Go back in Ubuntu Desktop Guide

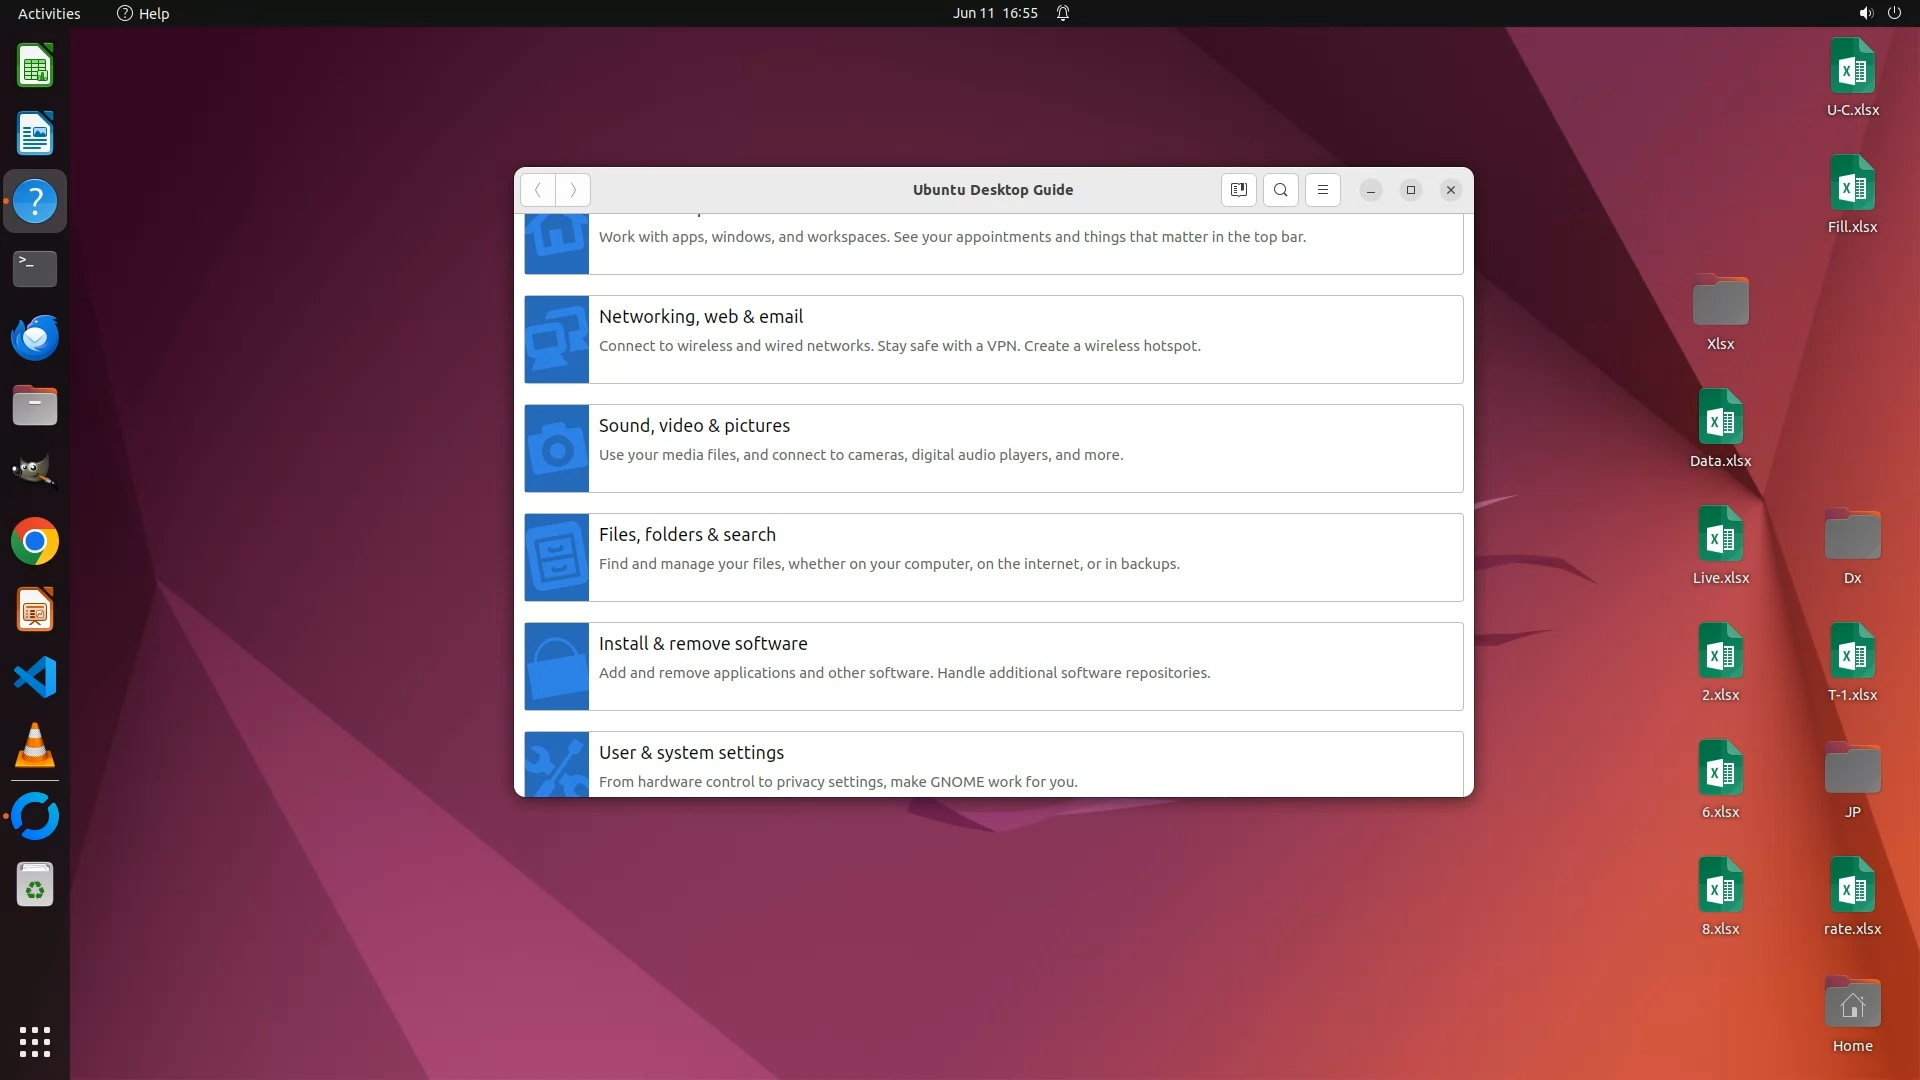pyautogui.click(x=538, y=190)
